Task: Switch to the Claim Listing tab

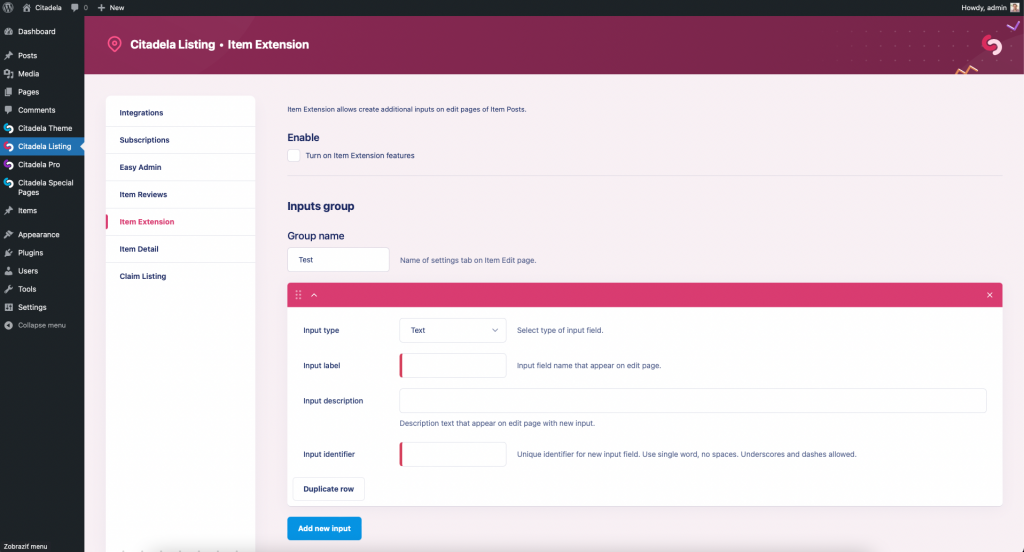Action: pyautogui.click(x=143, y=276)
